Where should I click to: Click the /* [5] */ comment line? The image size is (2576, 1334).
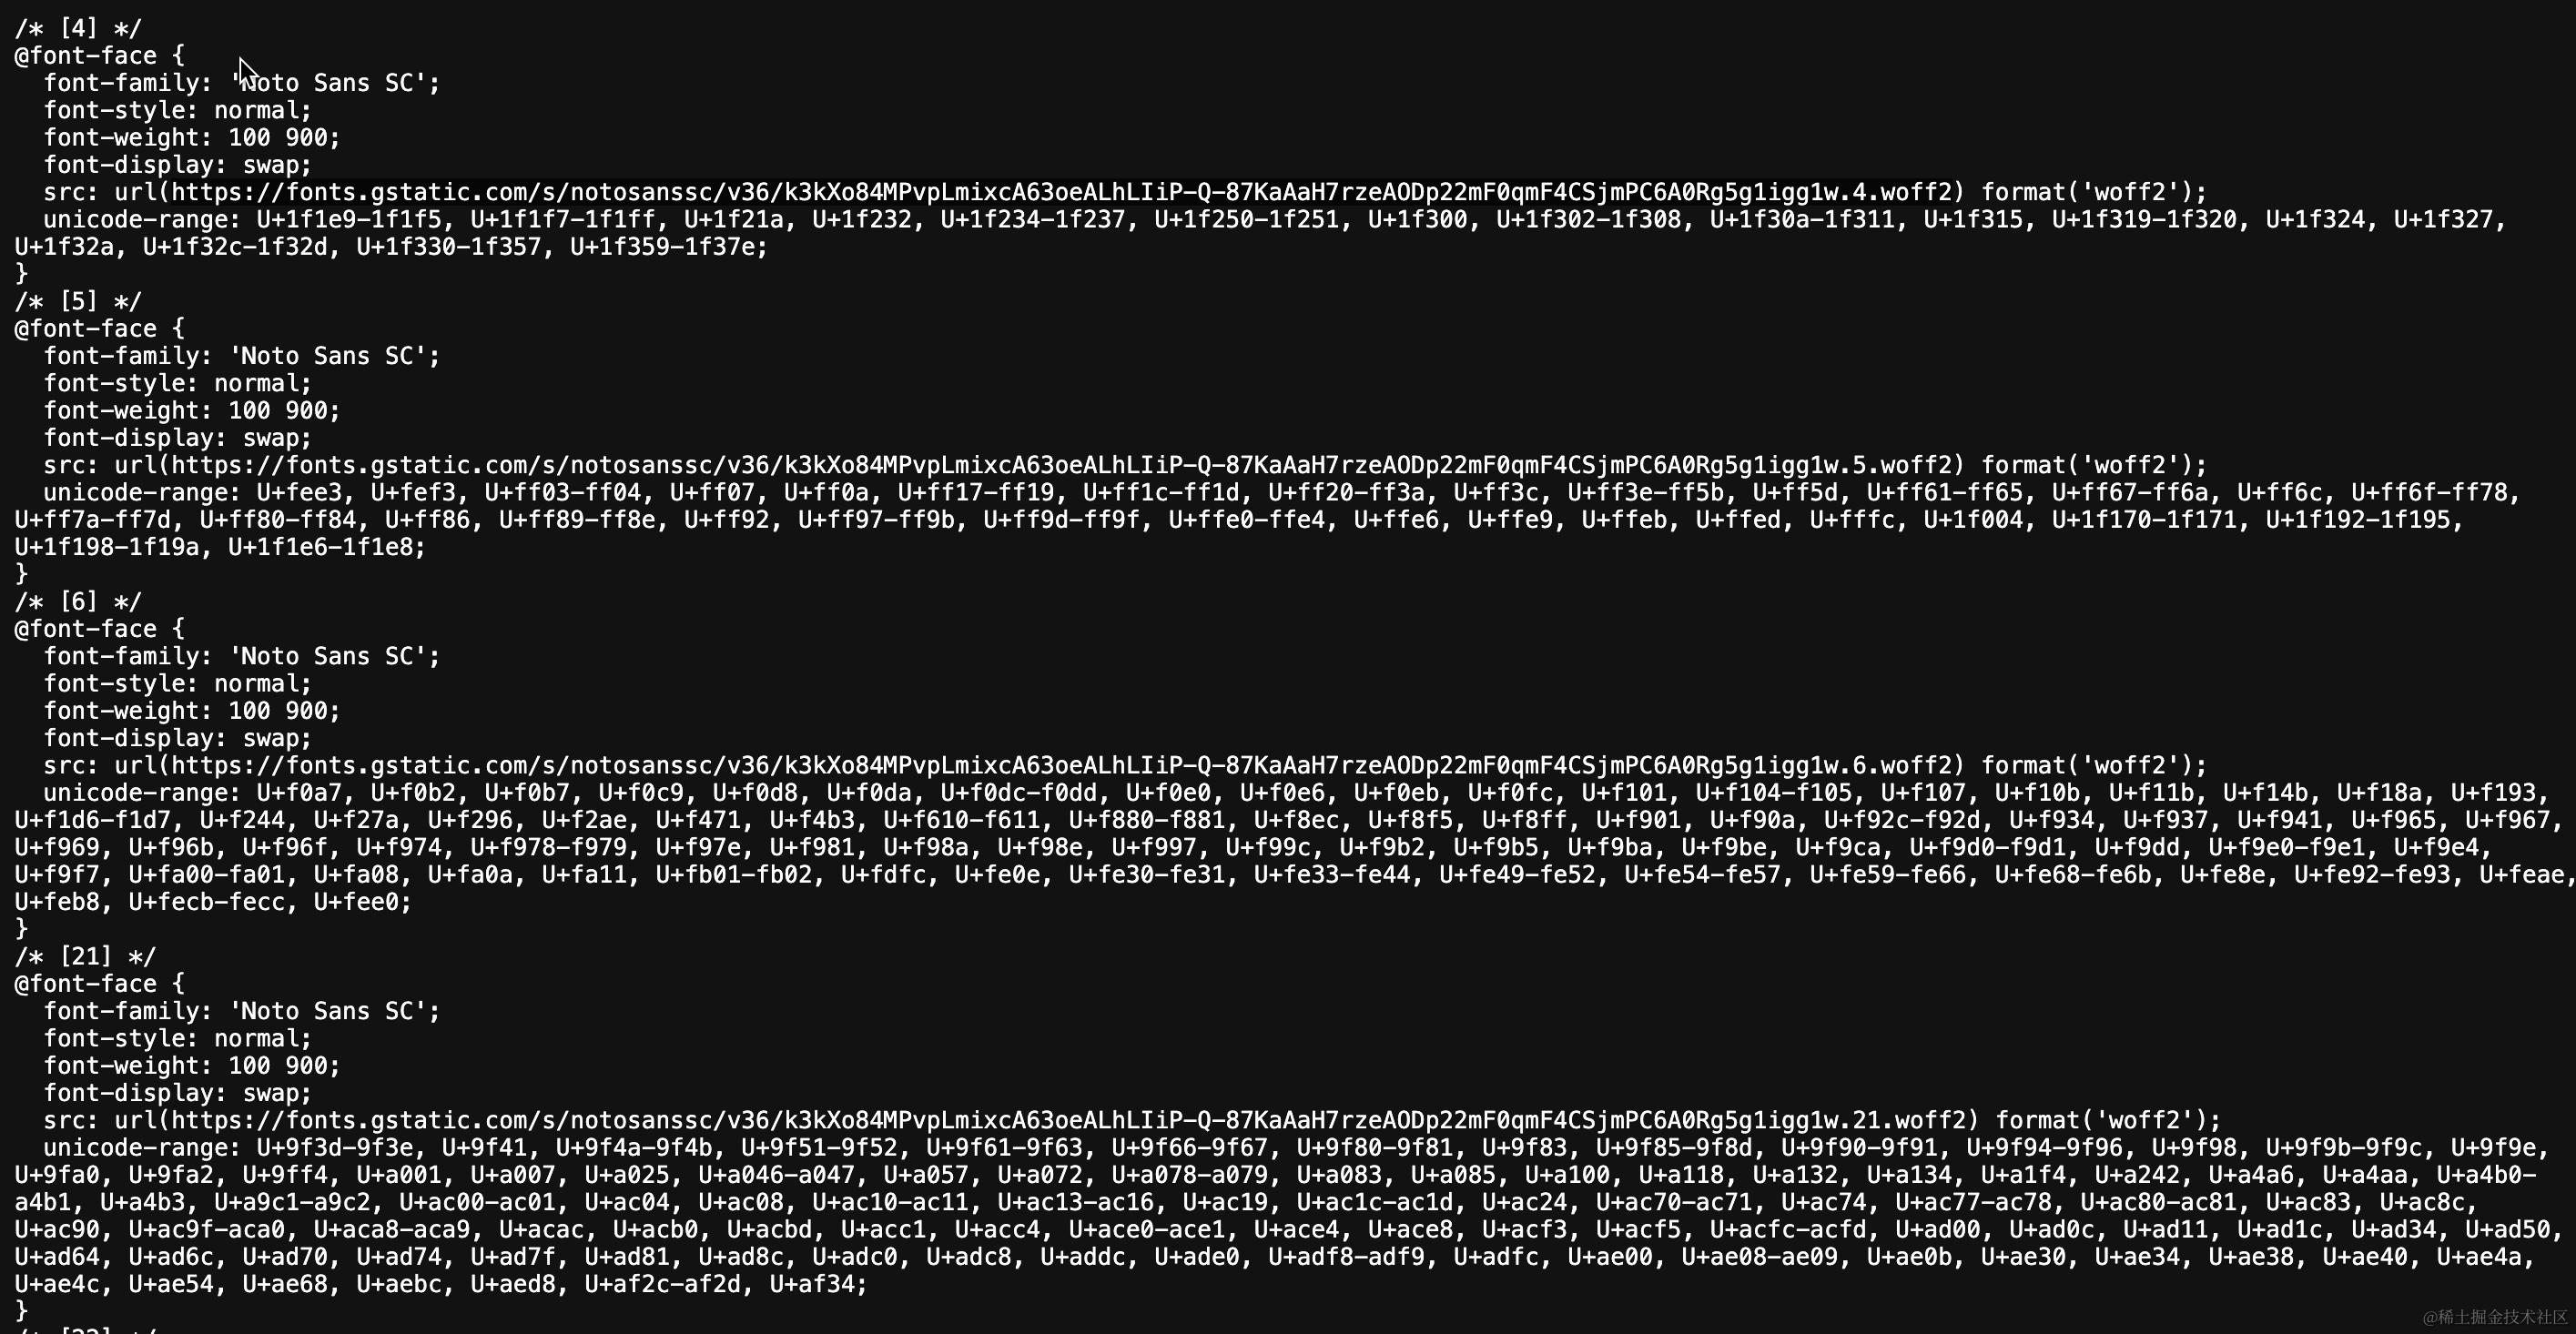78,301
